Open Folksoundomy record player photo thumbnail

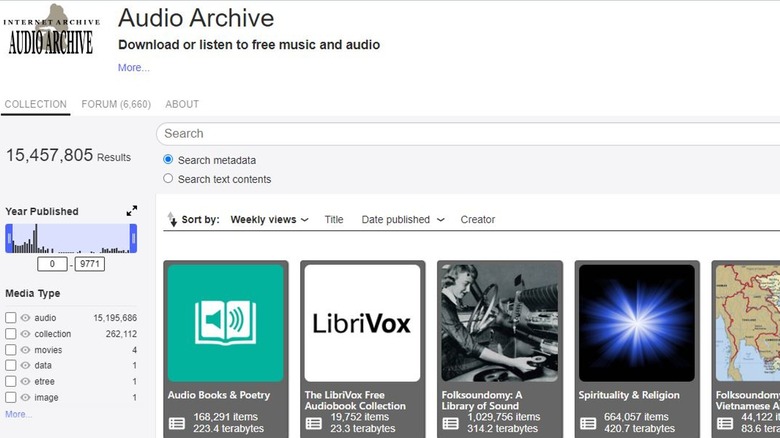pos(499,323)
